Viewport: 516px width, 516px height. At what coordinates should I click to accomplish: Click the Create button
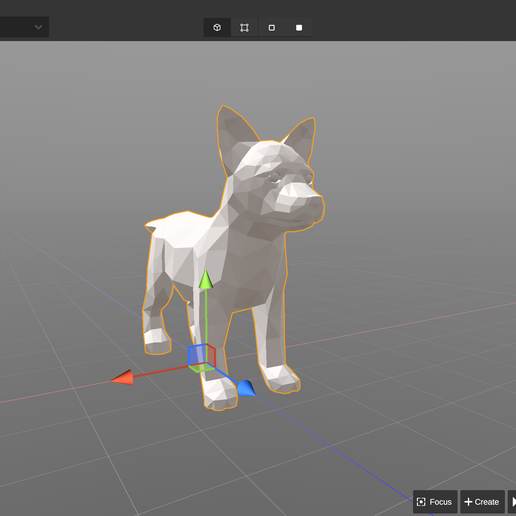click(482, 502)
